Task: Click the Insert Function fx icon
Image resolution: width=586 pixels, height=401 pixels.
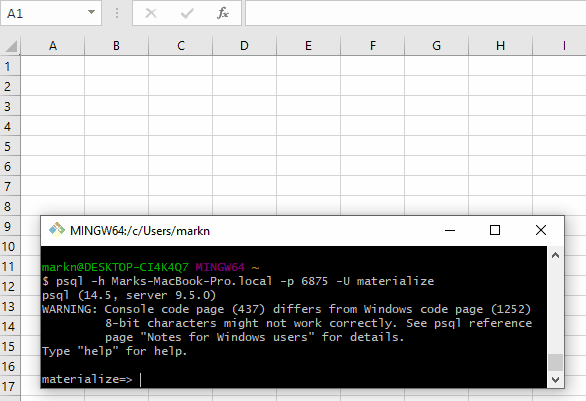Action: point(223,13)
